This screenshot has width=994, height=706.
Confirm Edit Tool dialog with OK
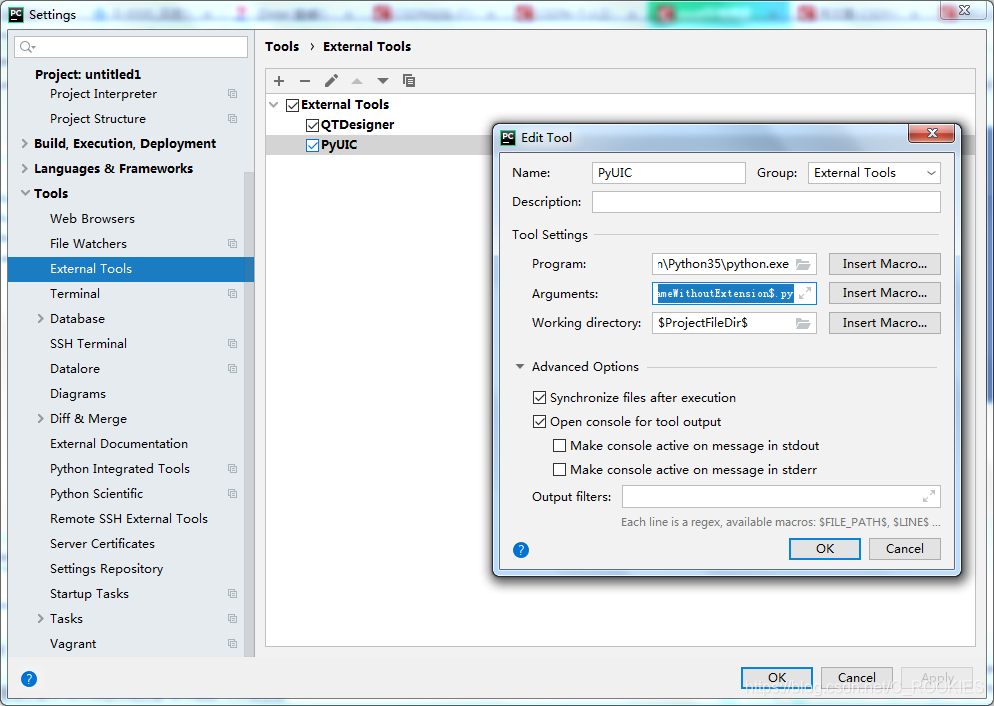[825, 549]
